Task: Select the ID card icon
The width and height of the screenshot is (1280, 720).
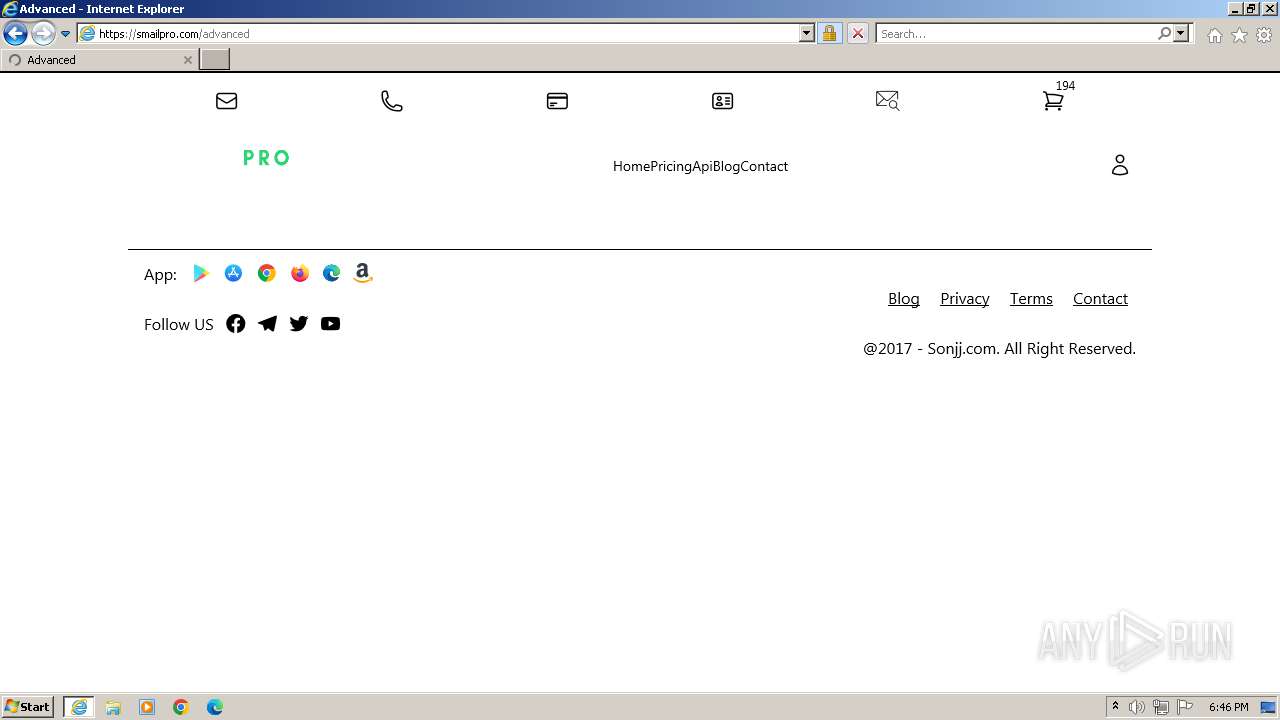Action: [722, 101]
